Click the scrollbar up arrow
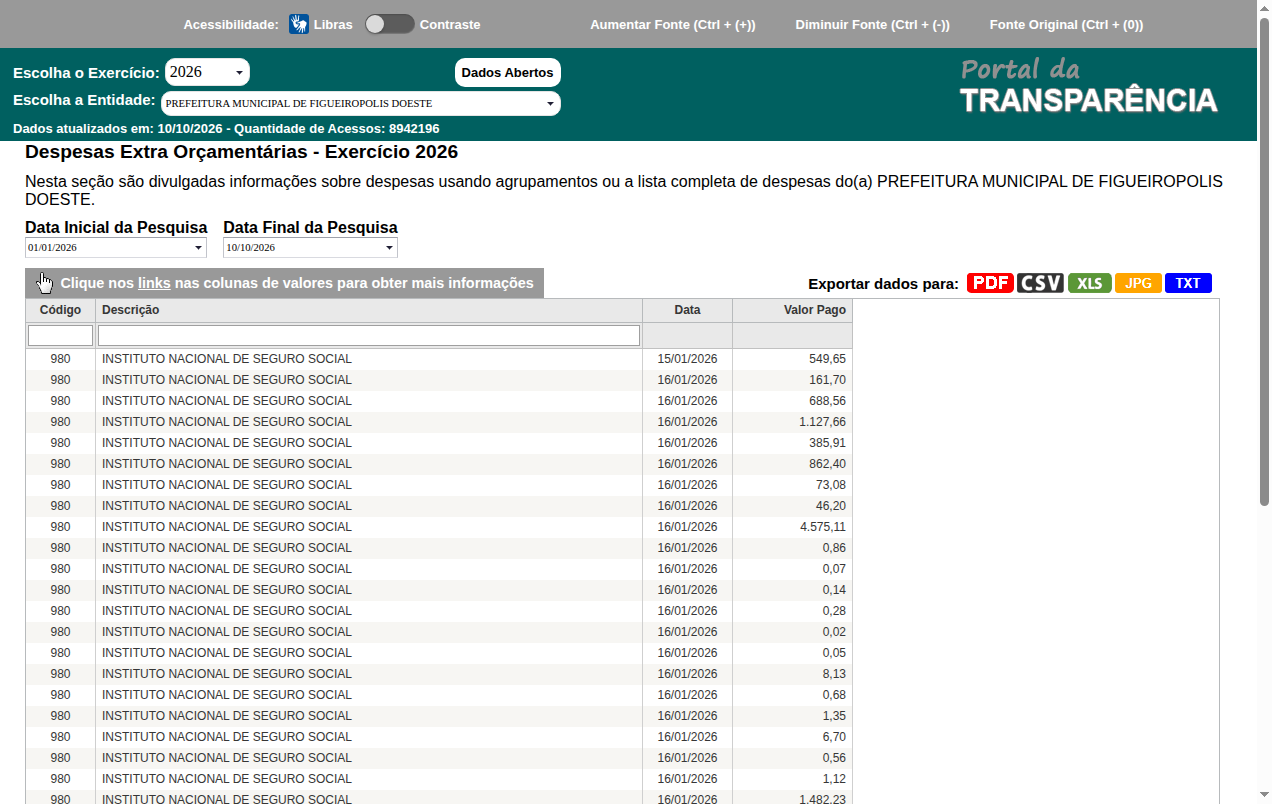The height and width of the screenshot is (804, 1272). click(1264, 7)
